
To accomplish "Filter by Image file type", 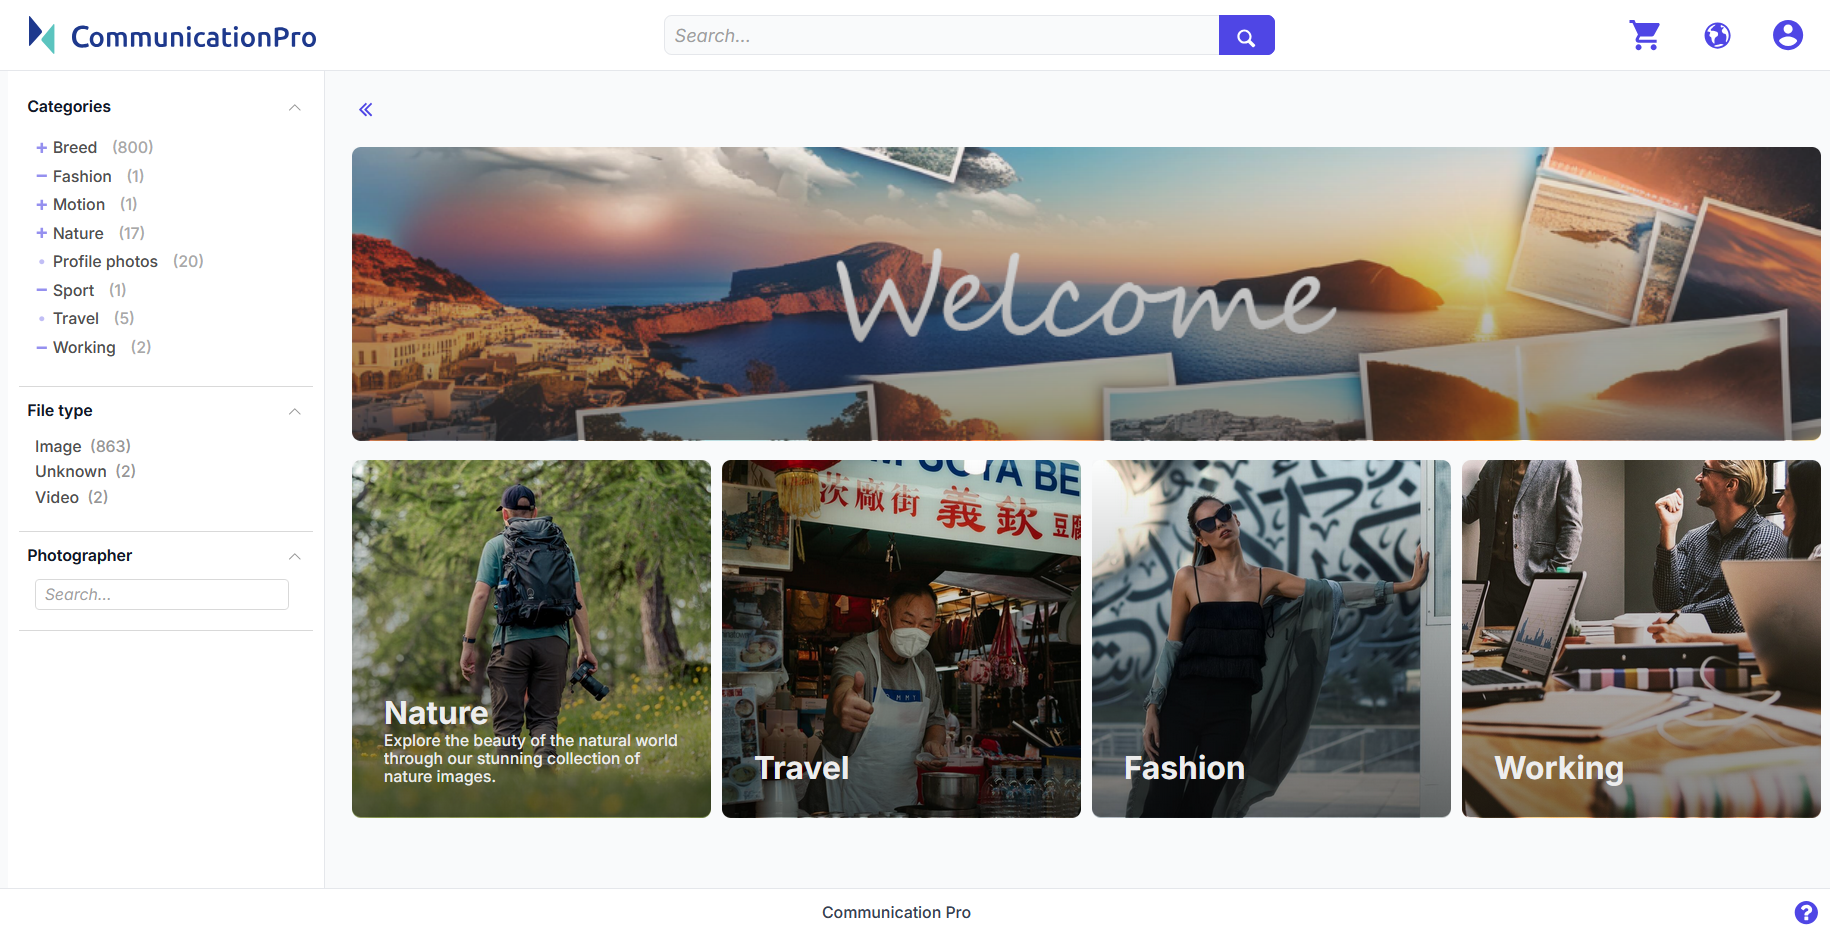I will [58, 447].
